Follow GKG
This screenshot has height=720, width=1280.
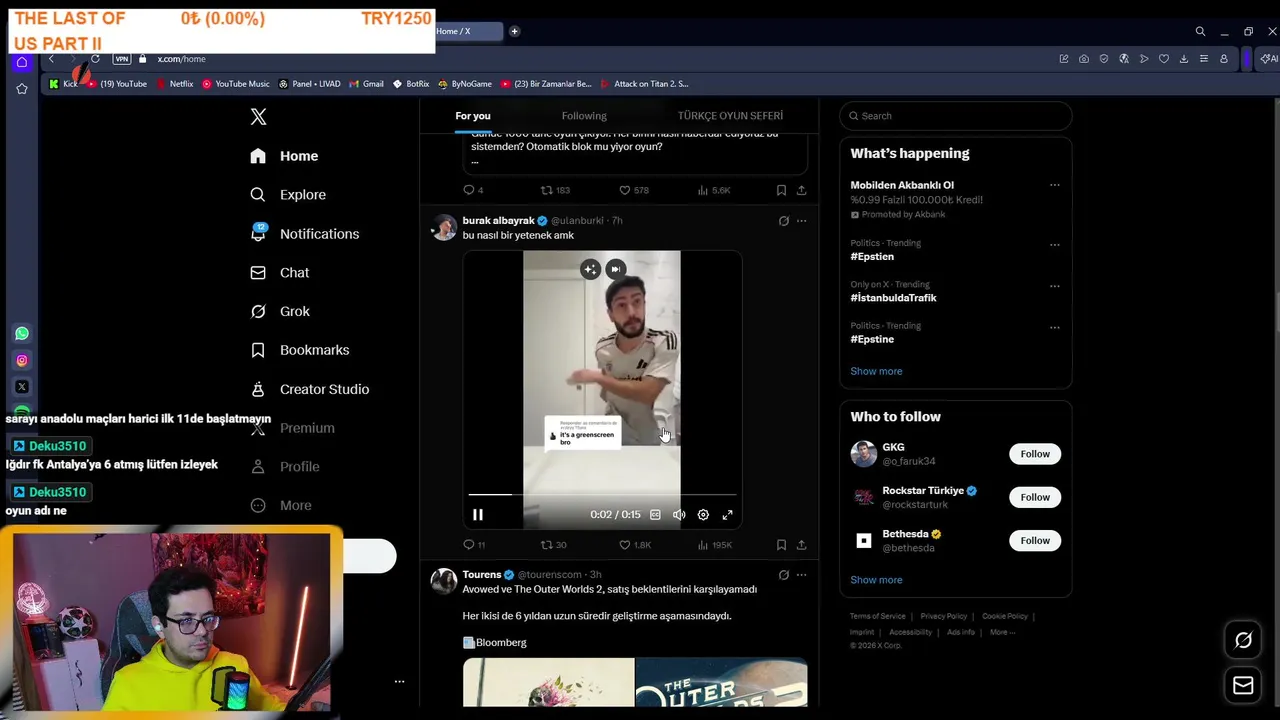point(1035,454)
